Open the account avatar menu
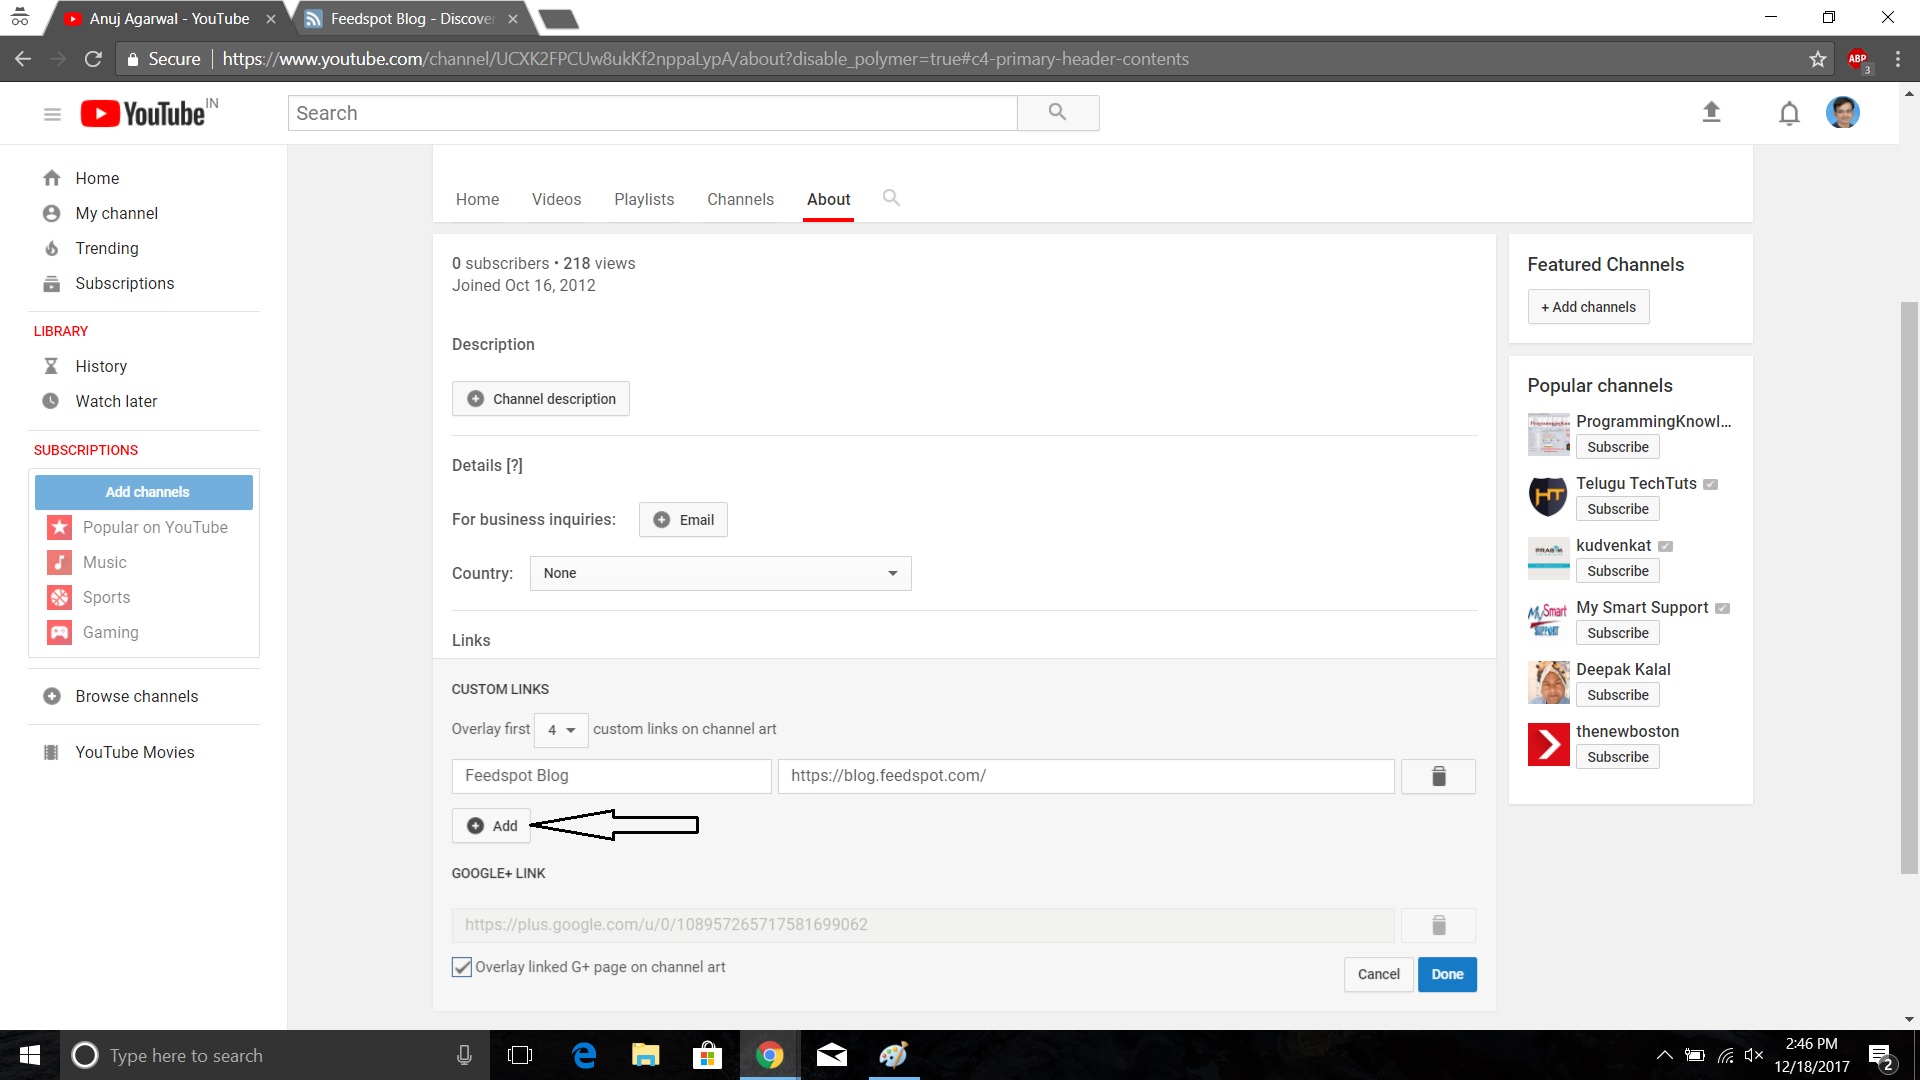 pos(1843,112)
